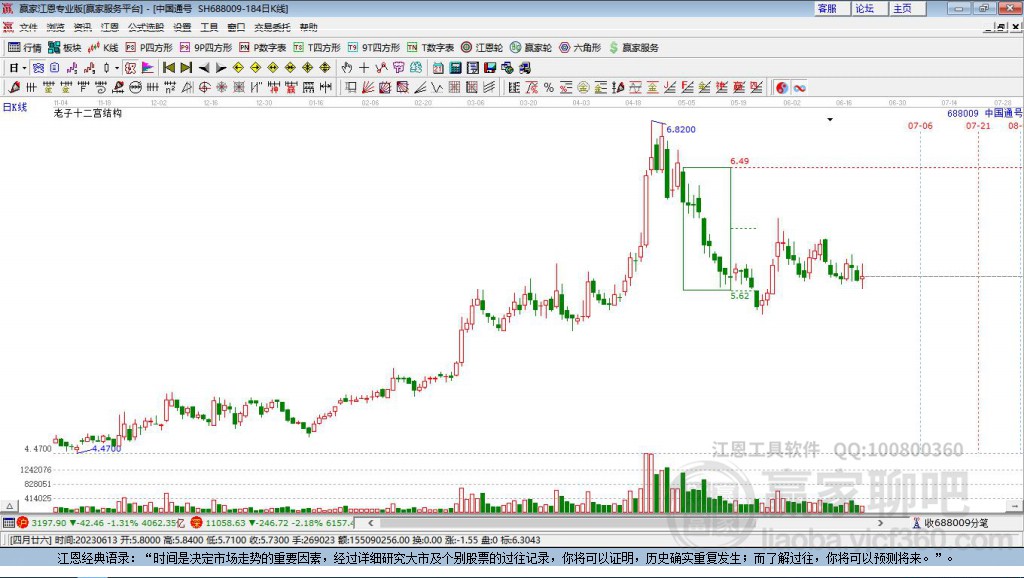Open the 行情 market quotes view
This screenshot has height=578, width=1024.
click(x=25, y=48)
